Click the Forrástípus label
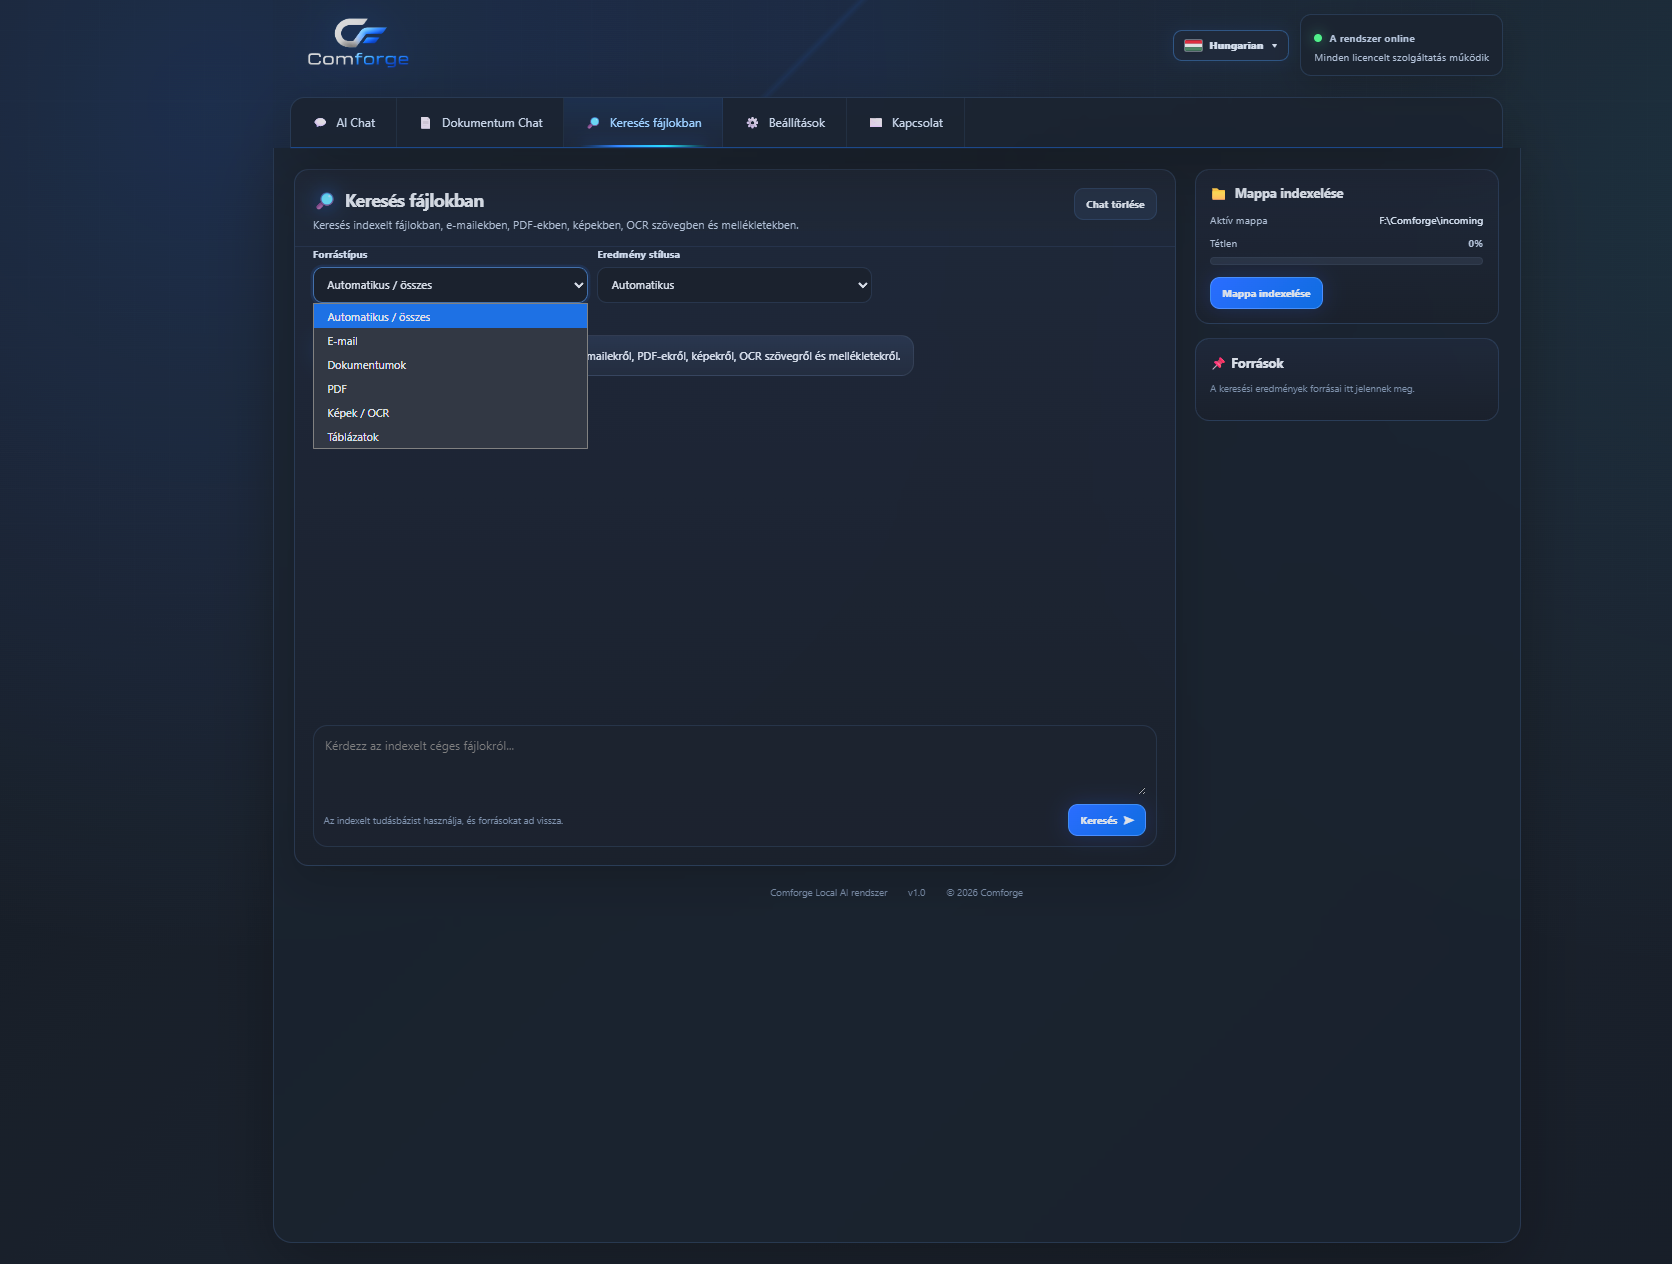Screen dimensions: 1672x1264 tap(340, 255)
